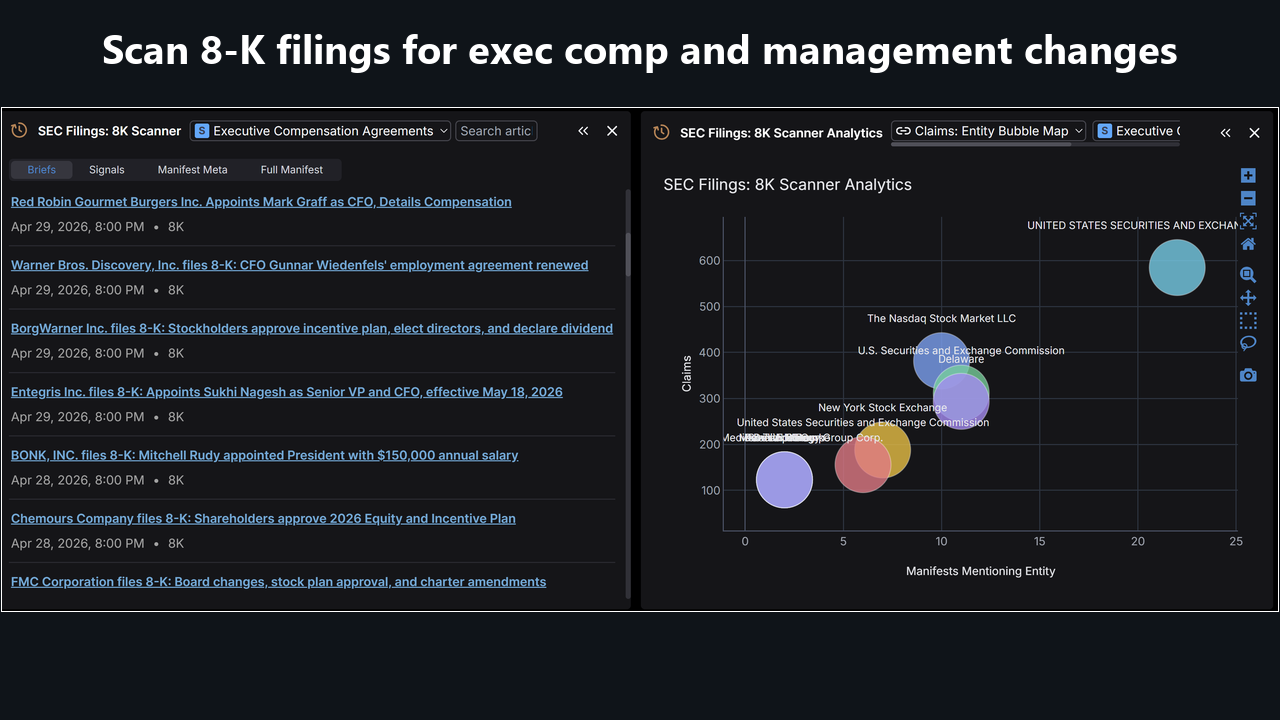Open the Manifest Meta tab

[x=192, y=170]
